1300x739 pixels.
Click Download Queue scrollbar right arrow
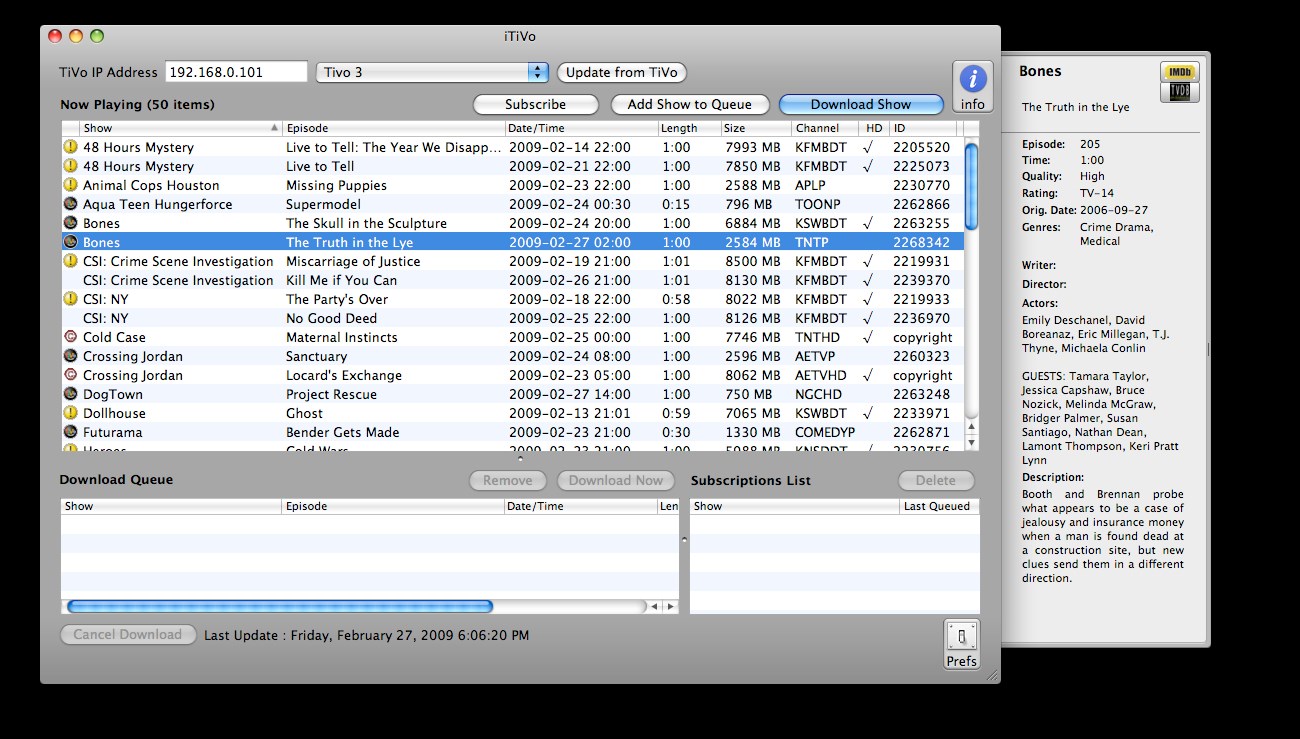point(670,606)
